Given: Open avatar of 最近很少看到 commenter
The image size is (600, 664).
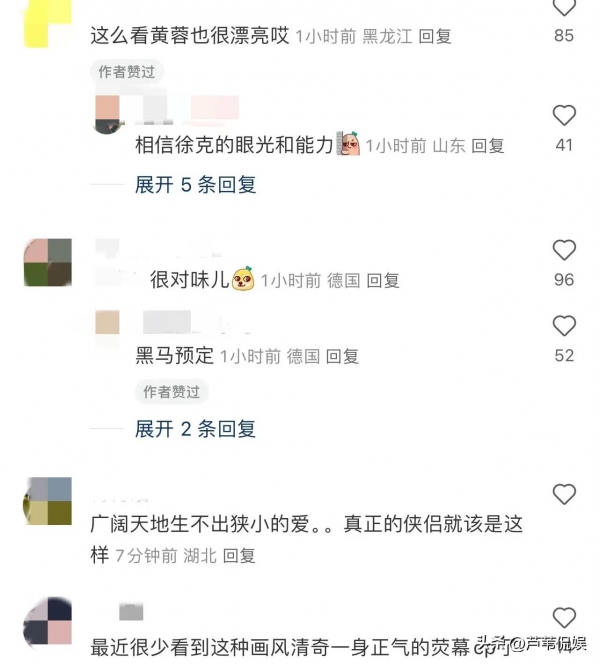Looking at the screenshot, I should [47, 621].
